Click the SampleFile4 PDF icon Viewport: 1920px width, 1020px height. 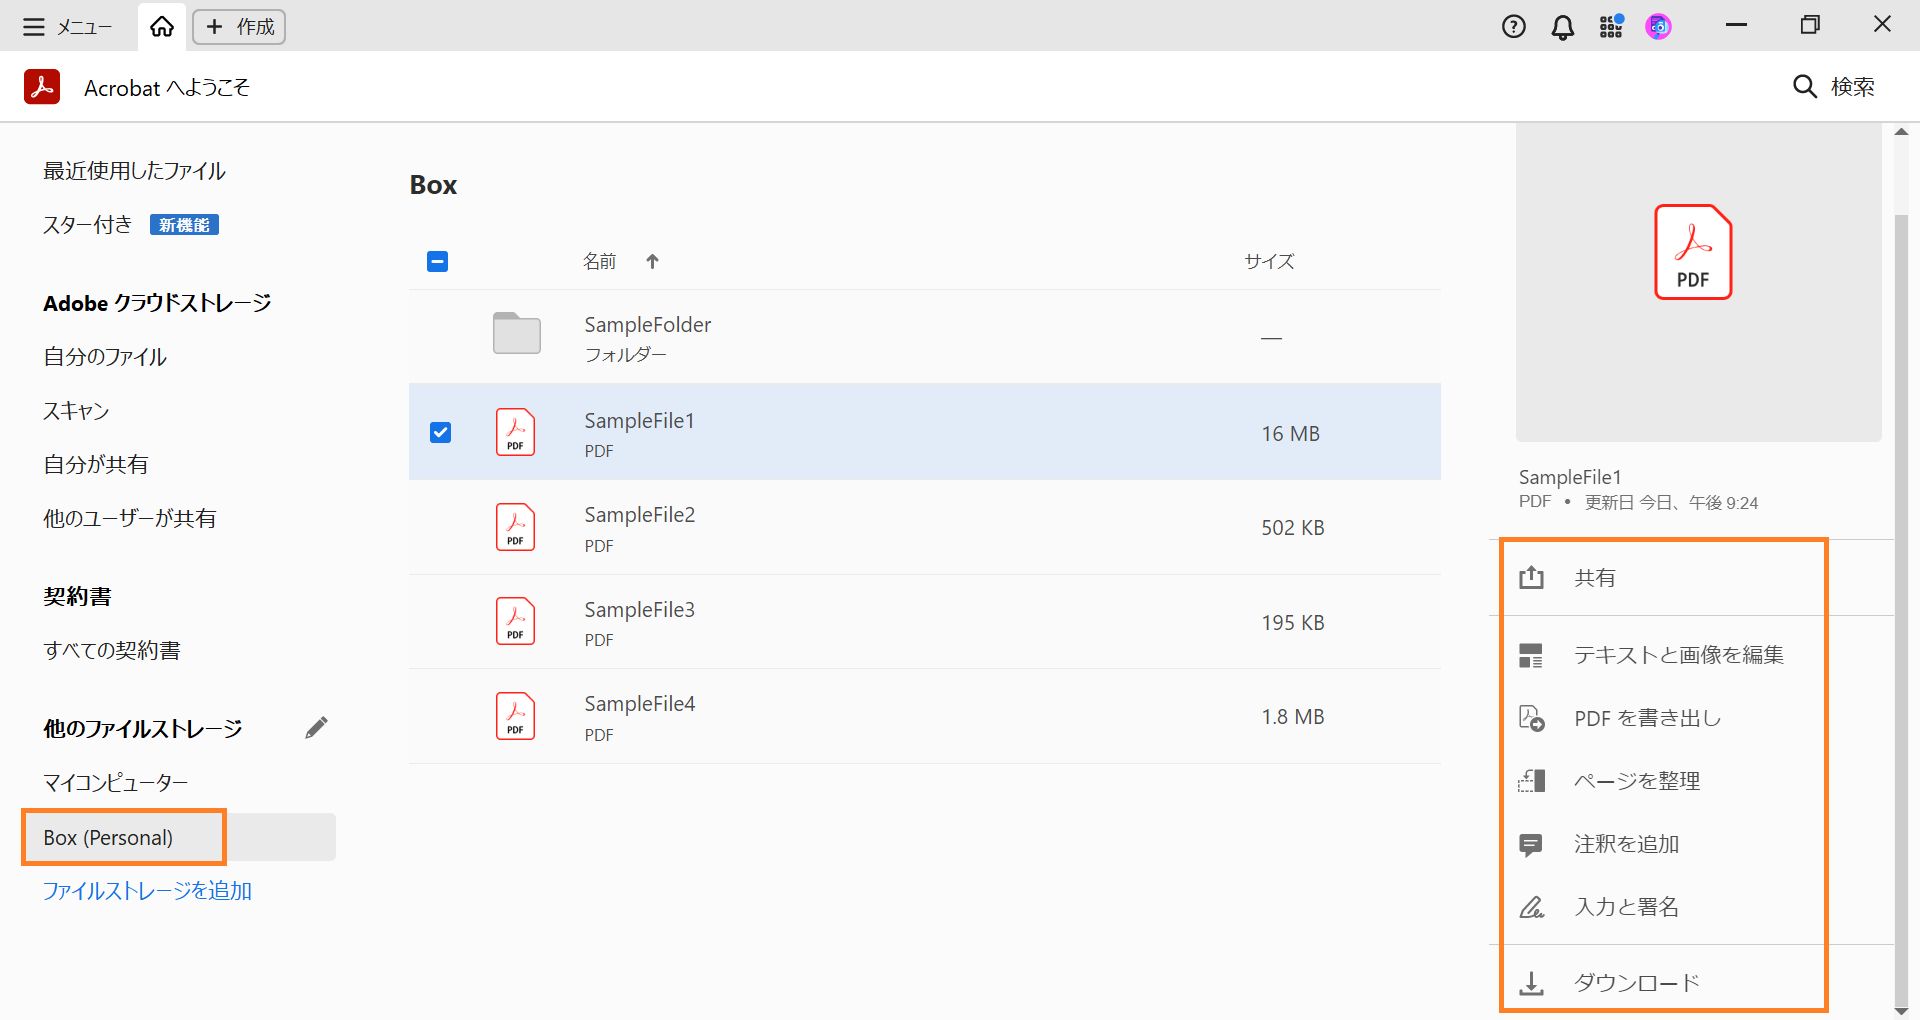pos(515,716)
